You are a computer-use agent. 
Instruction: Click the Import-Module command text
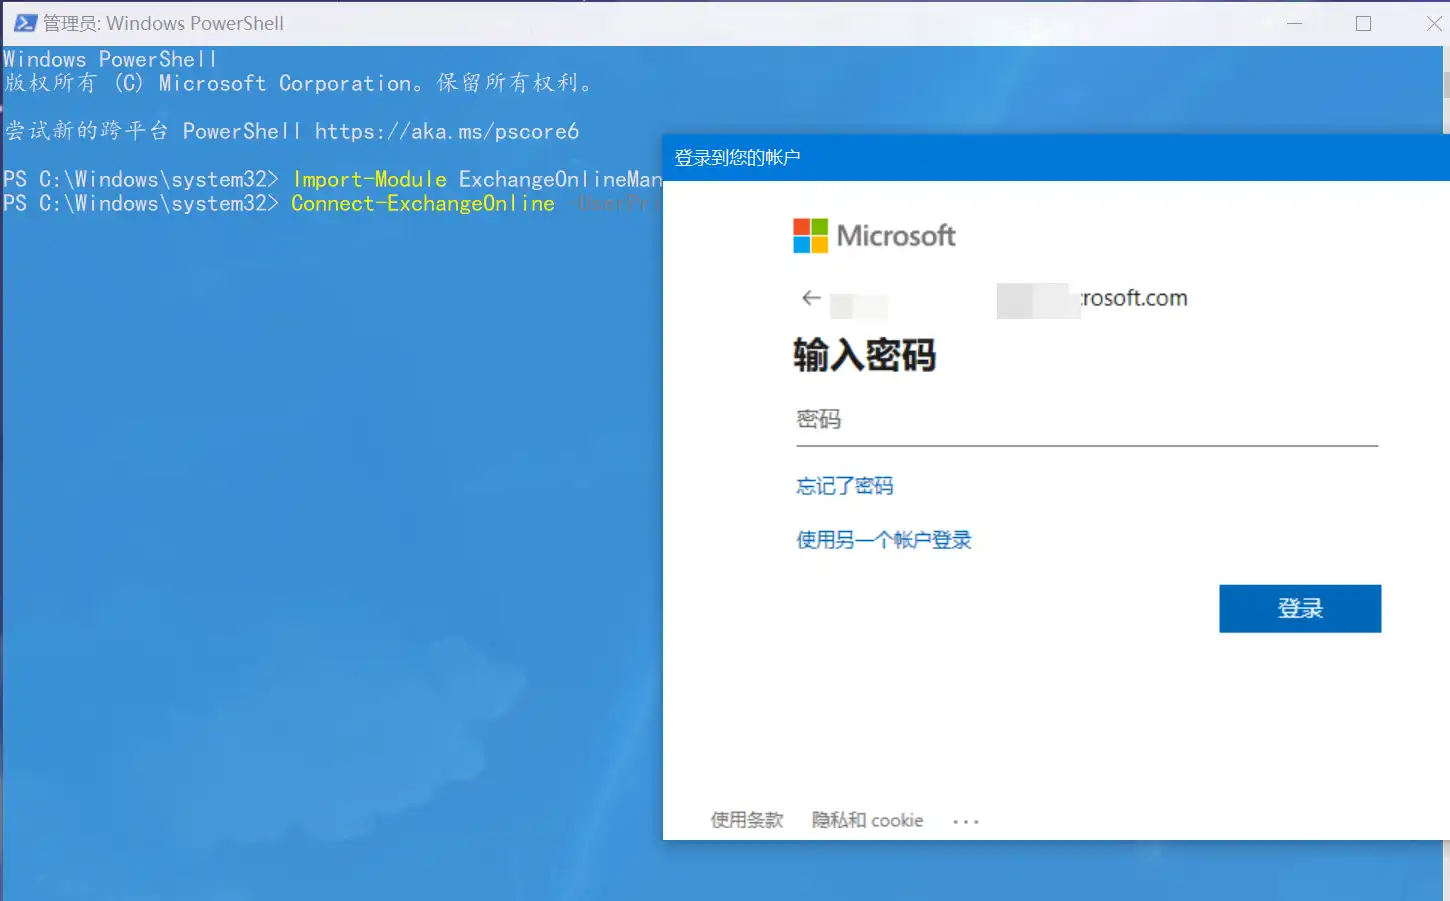click(x=370, y=180)
